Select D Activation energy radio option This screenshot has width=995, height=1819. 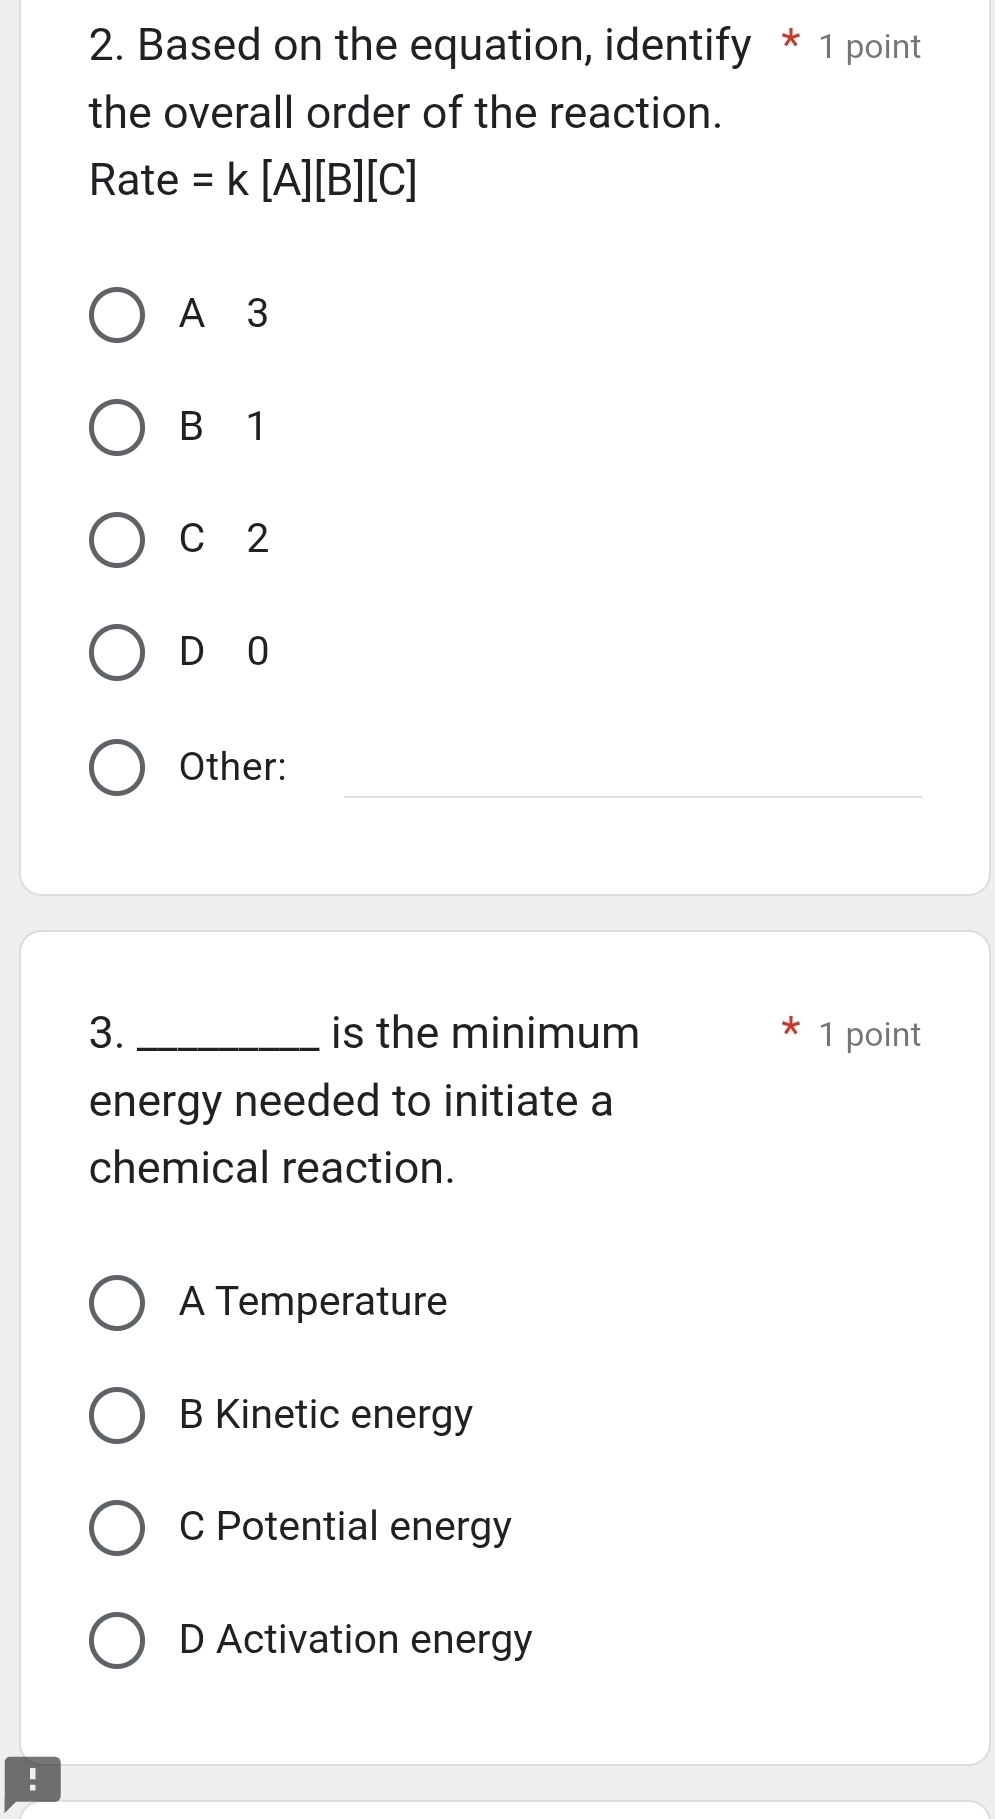point(117,1641)
